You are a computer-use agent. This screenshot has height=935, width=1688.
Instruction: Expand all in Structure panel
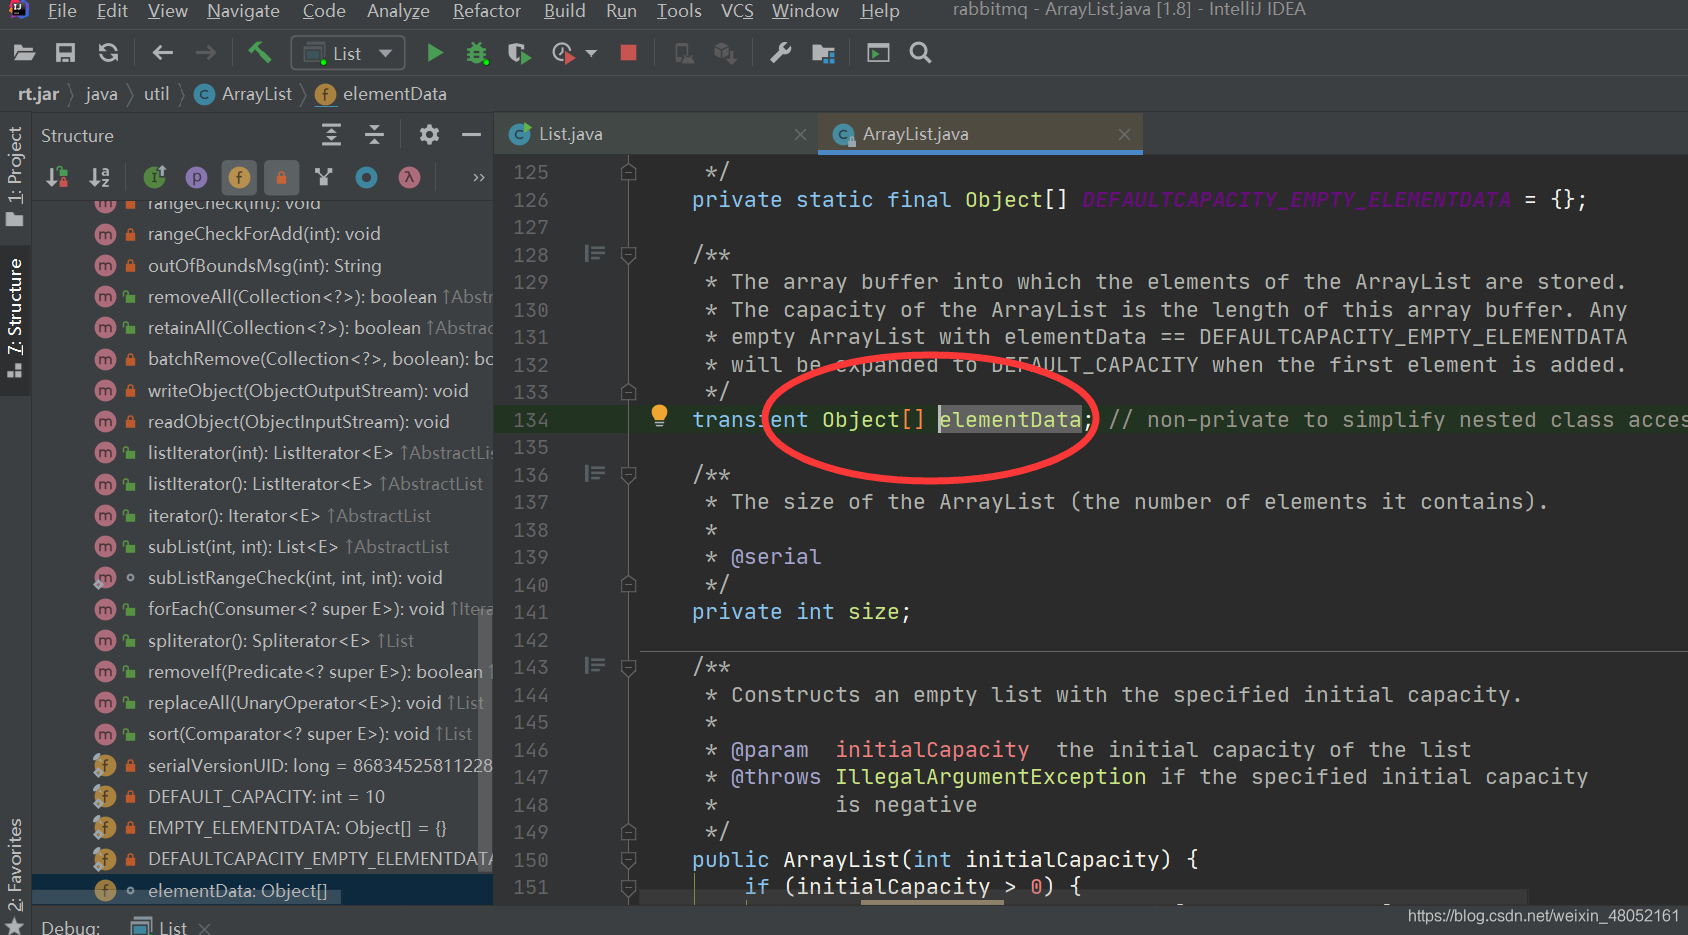331,134
